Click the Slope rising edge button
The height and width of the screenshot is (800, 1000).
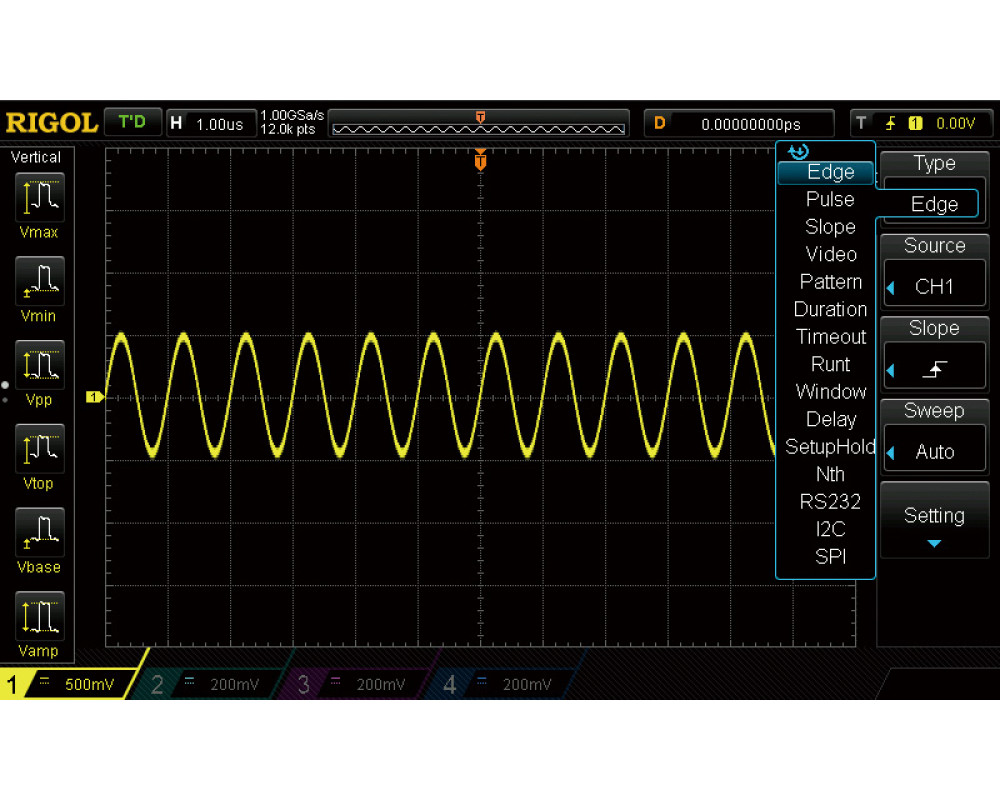pos(934,370)
